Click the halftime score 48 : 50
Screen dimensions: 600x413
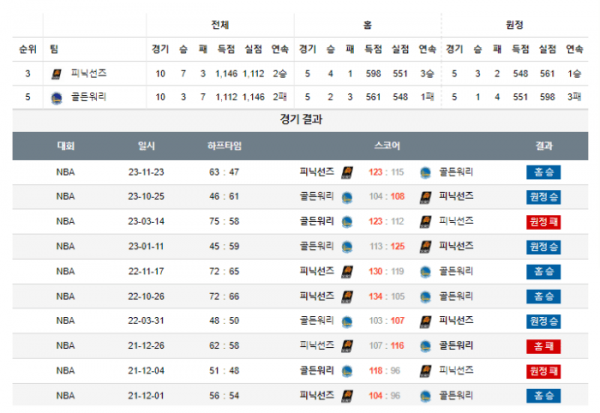coord(224,321)
